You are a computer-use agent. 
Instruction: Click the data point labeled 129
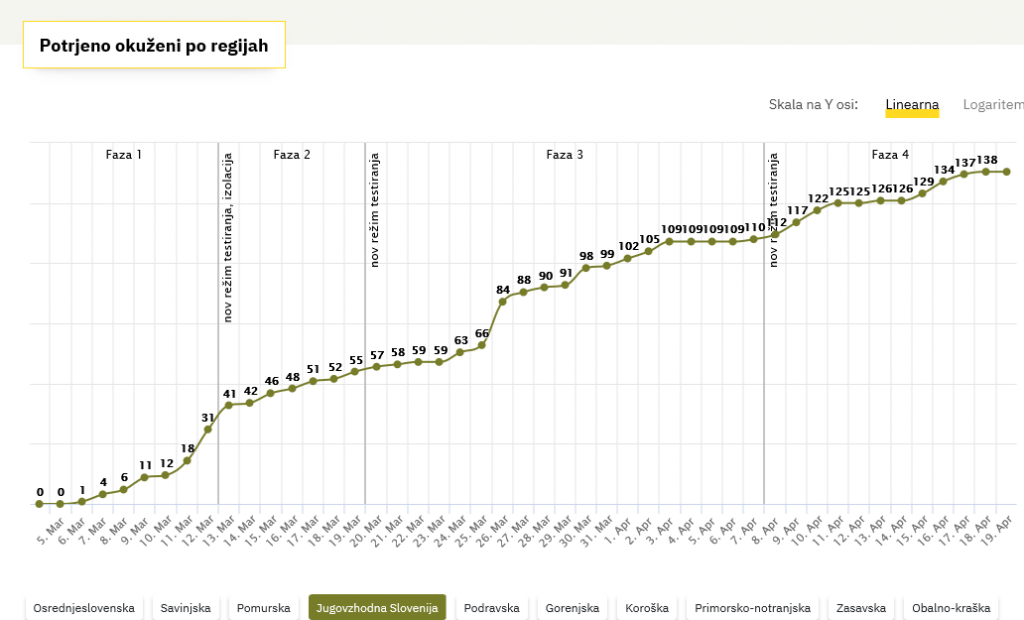(922, 193)
